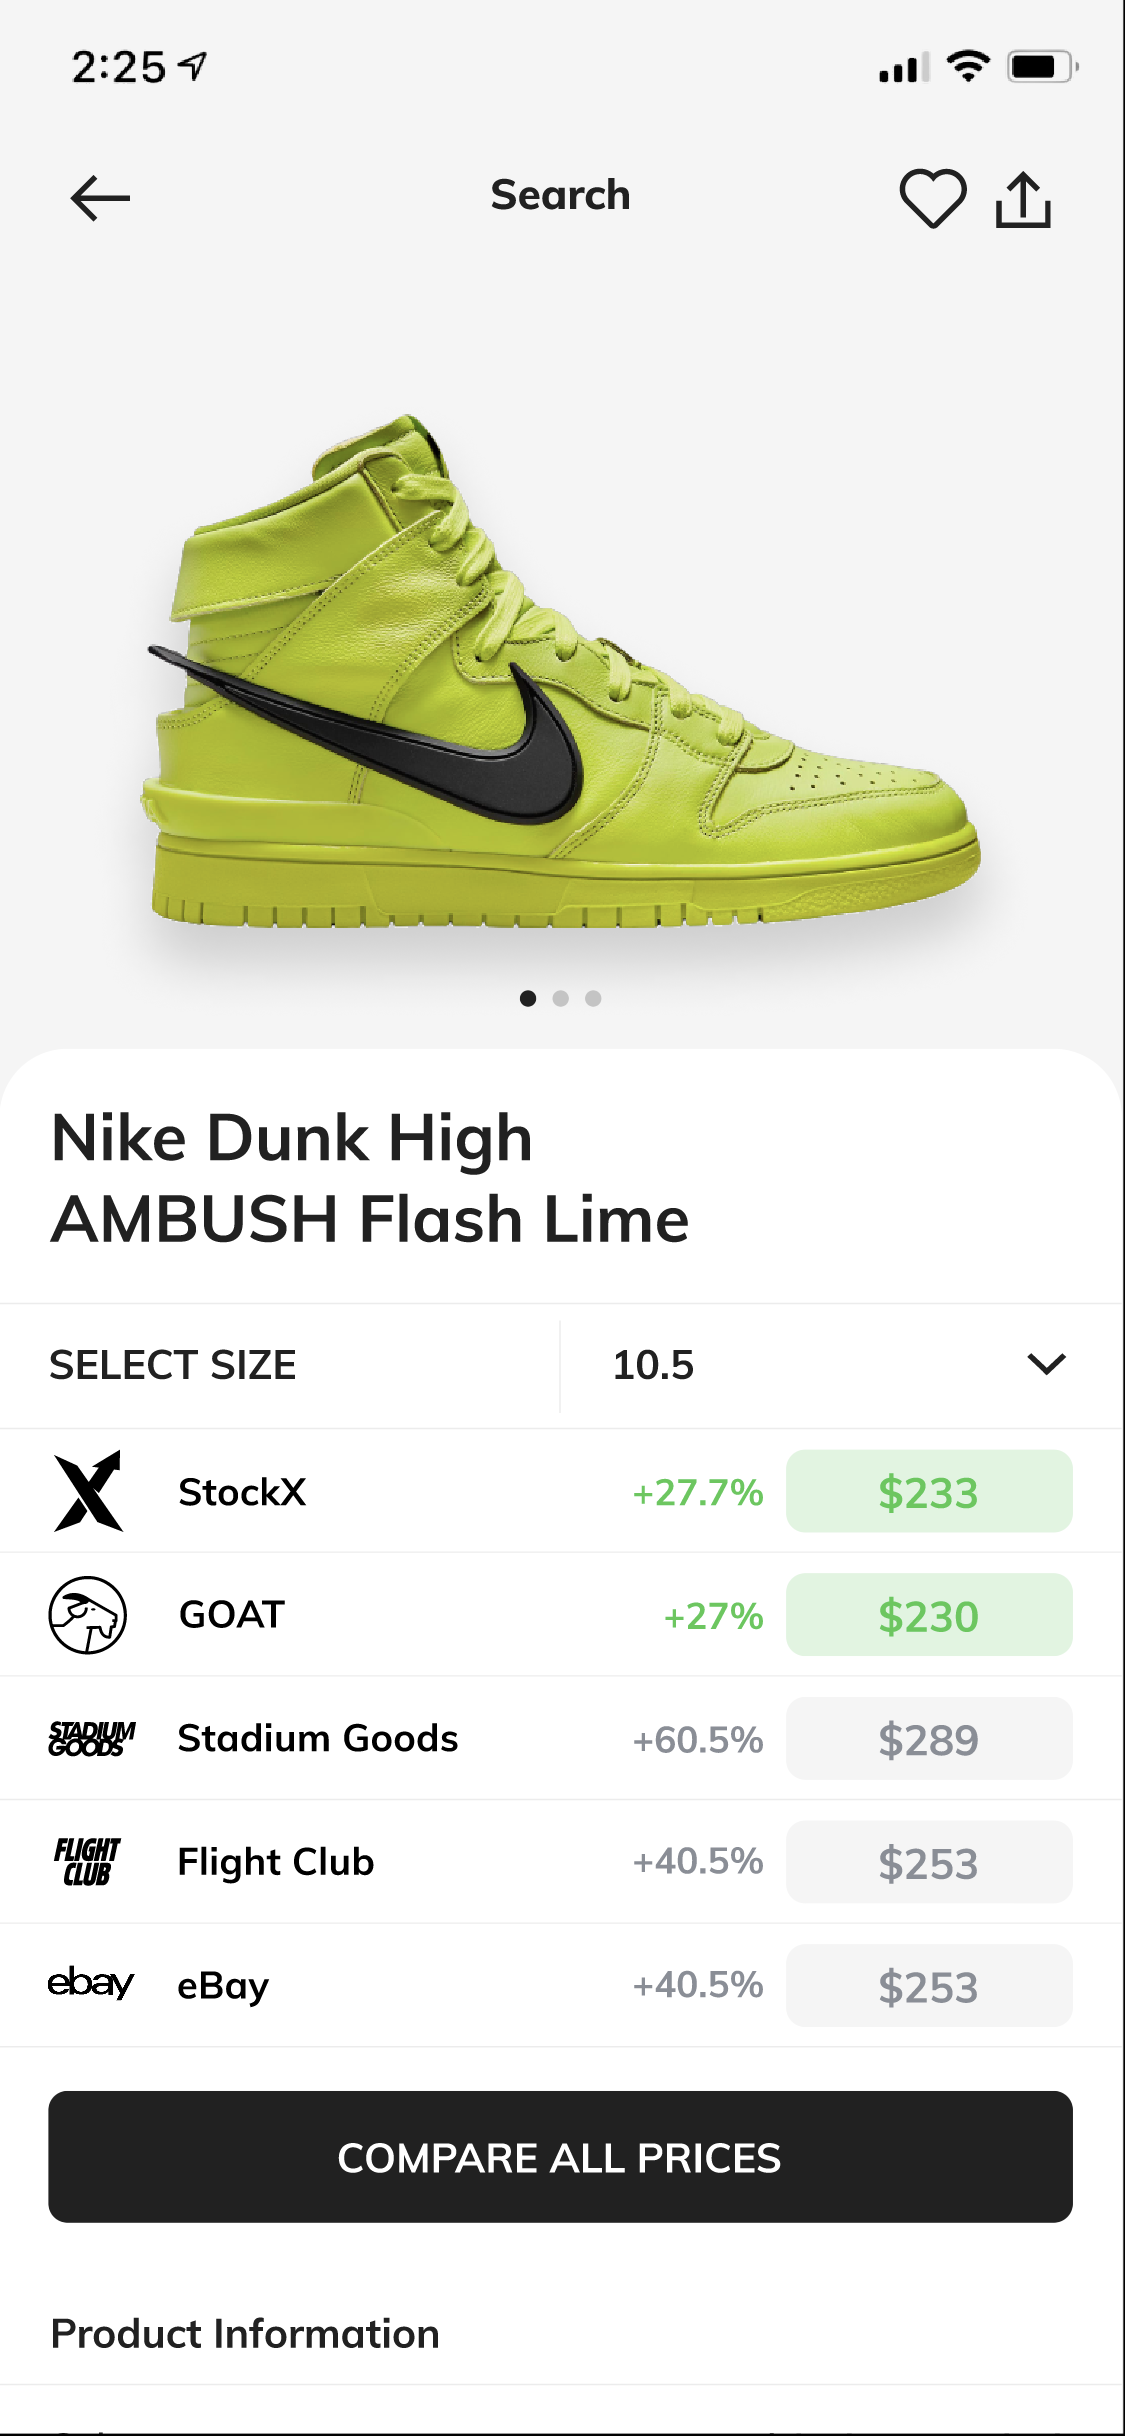Open the StockX marketplace icon
The height and width of the screenshot is (2436, 1125).
[x=88, y=1492]
